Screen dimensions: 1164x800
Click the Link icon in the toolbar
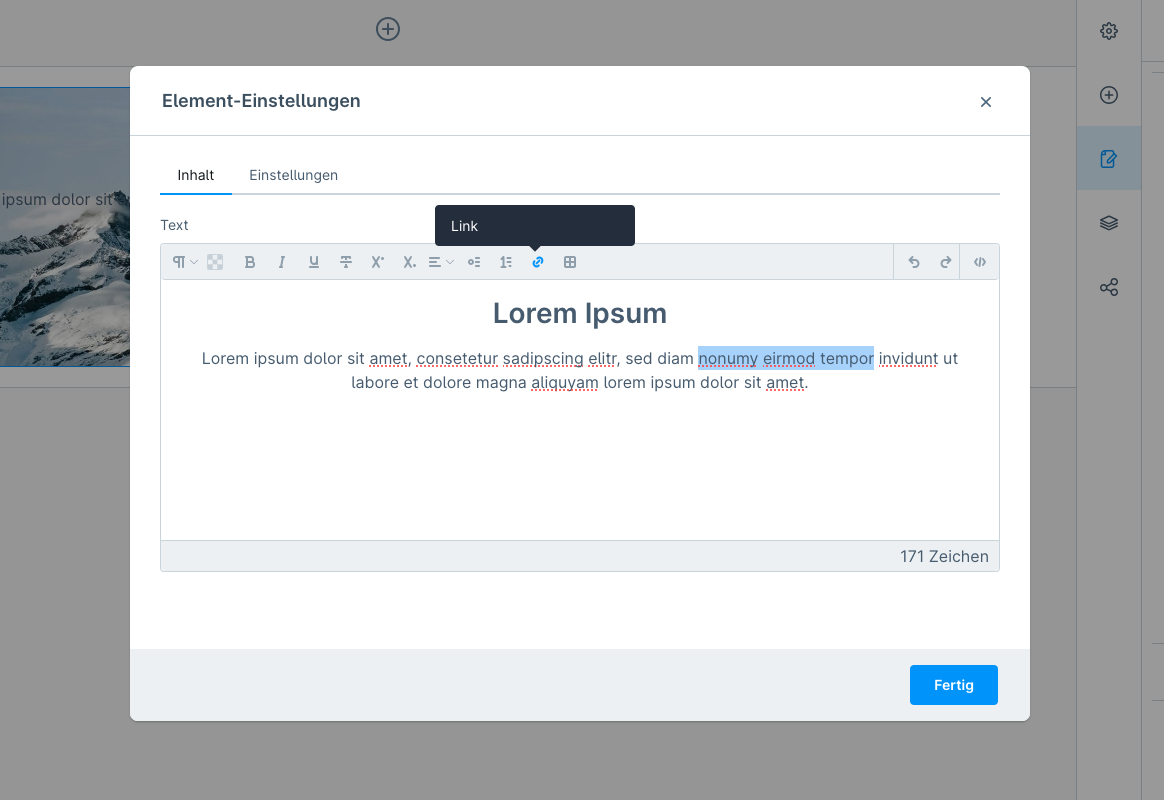pos(538,262)
